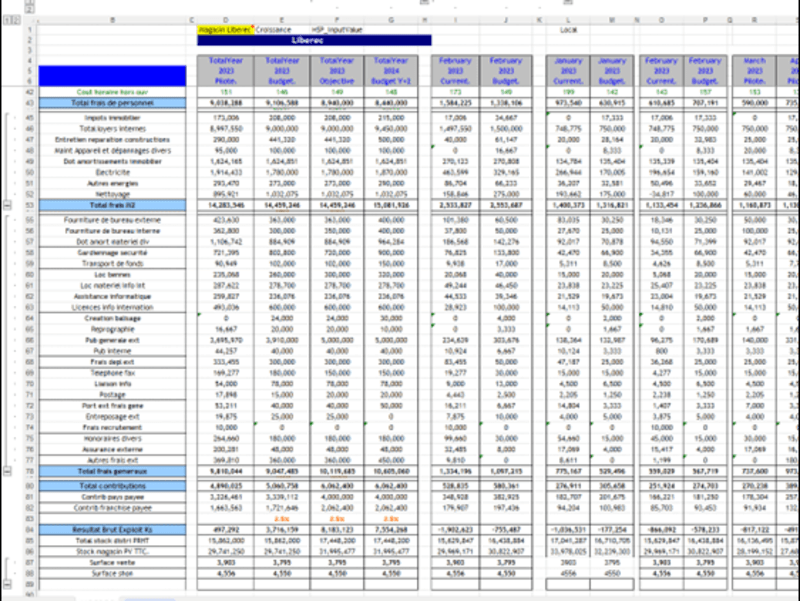Click the TotalYear 2023 Budget header cell
Image resolution: width=800 pixels, height=601 pixels.
pos(282,70)
